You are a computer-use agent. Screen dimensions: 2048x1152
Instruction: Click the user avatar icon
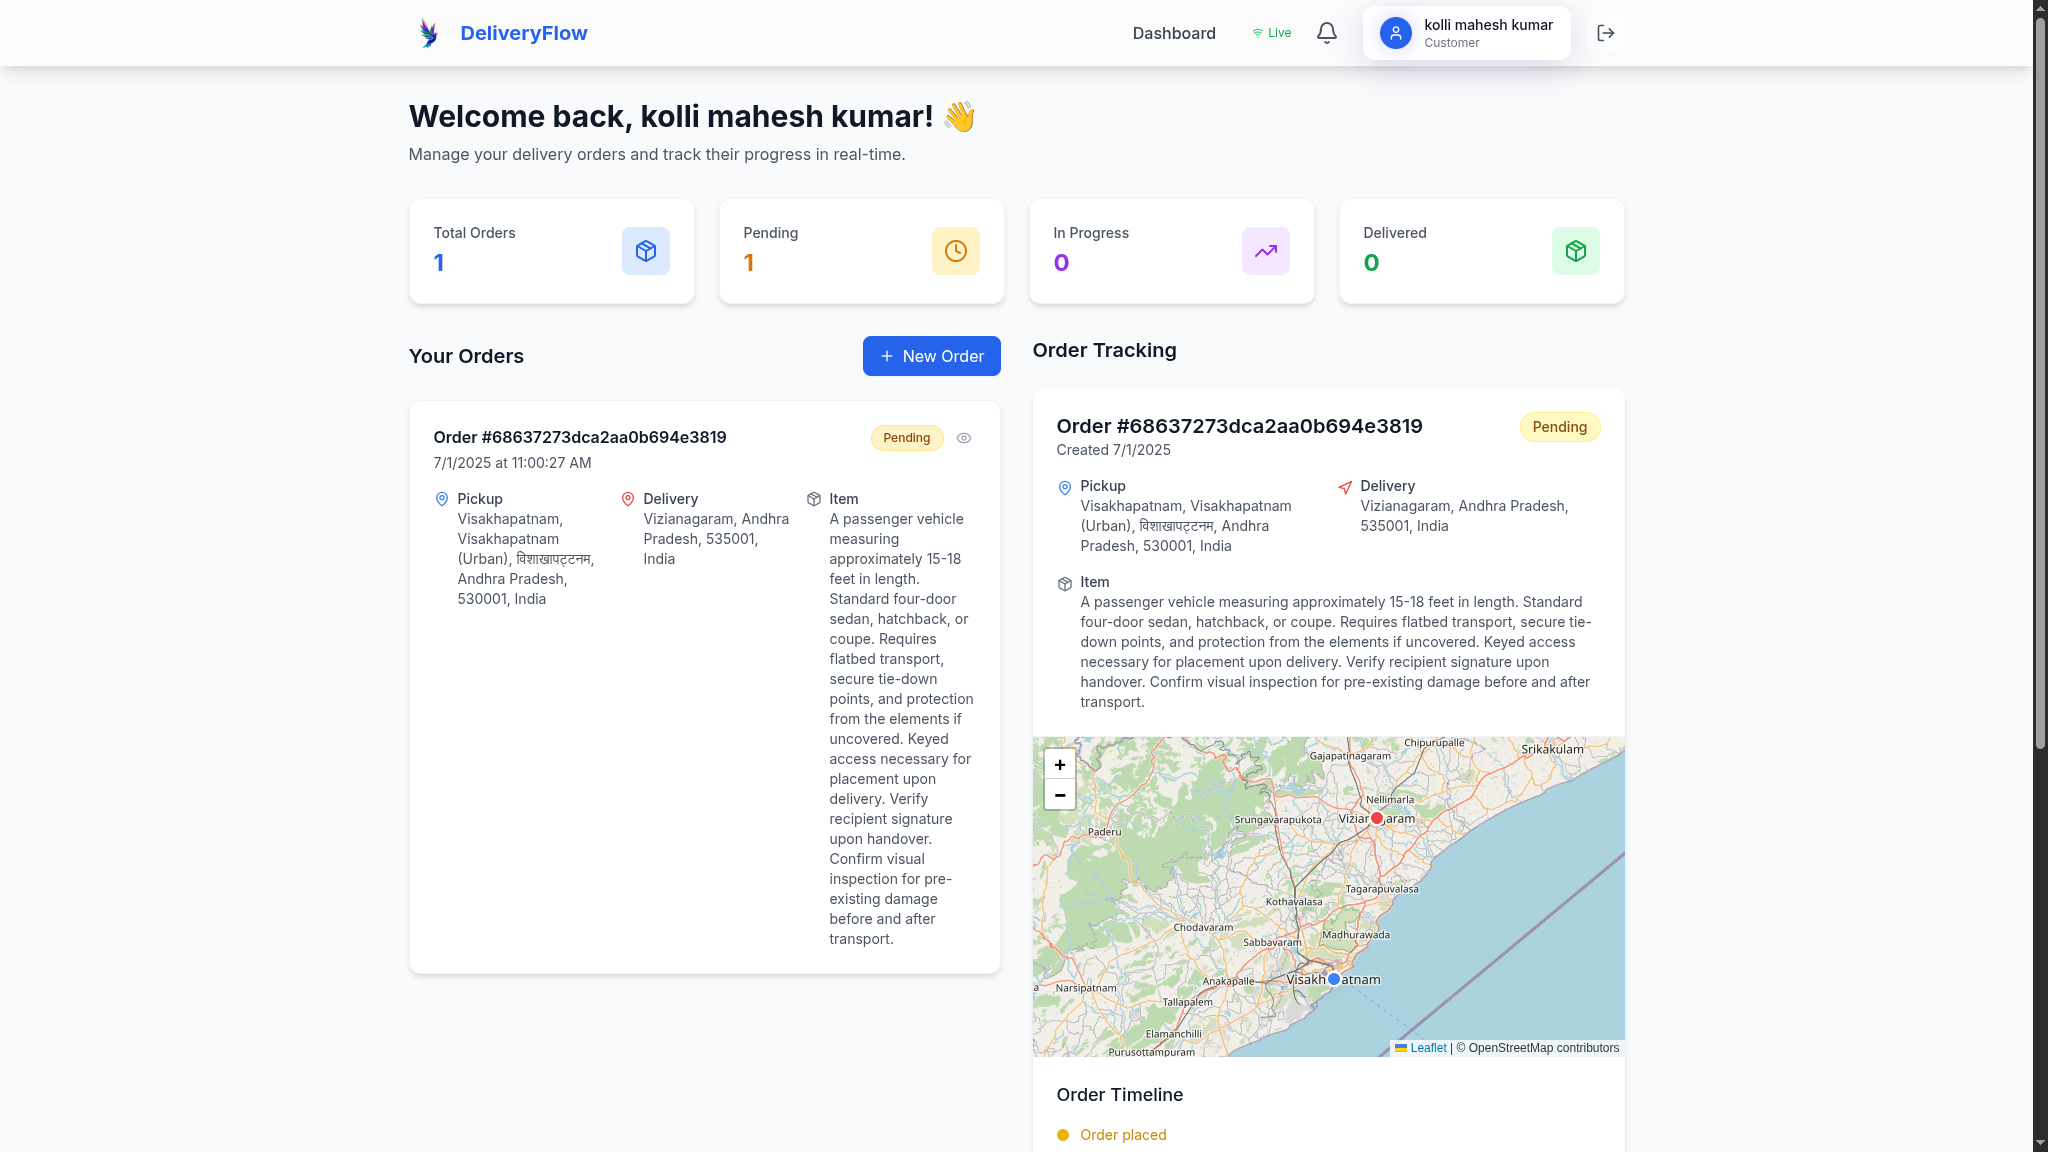1395,33
